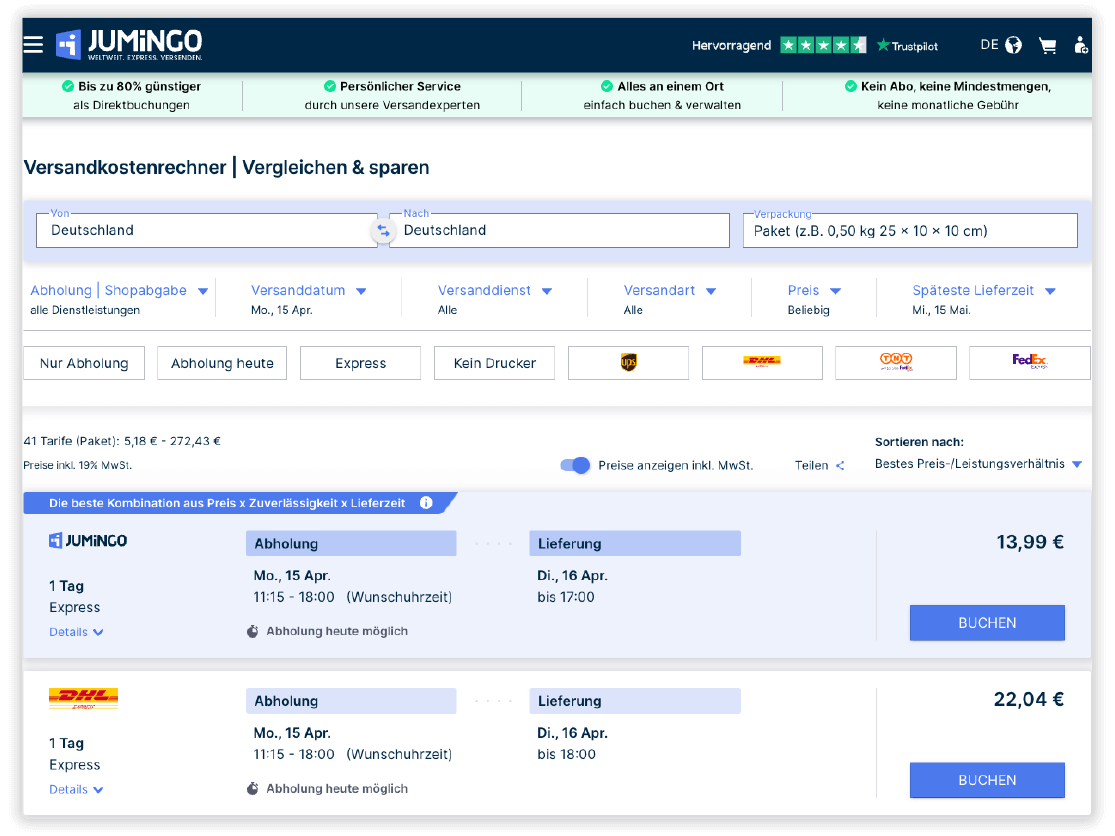The image size is (1115, 836).
Task: Filter results by UPS carrier
Action: tap(628, 363)
